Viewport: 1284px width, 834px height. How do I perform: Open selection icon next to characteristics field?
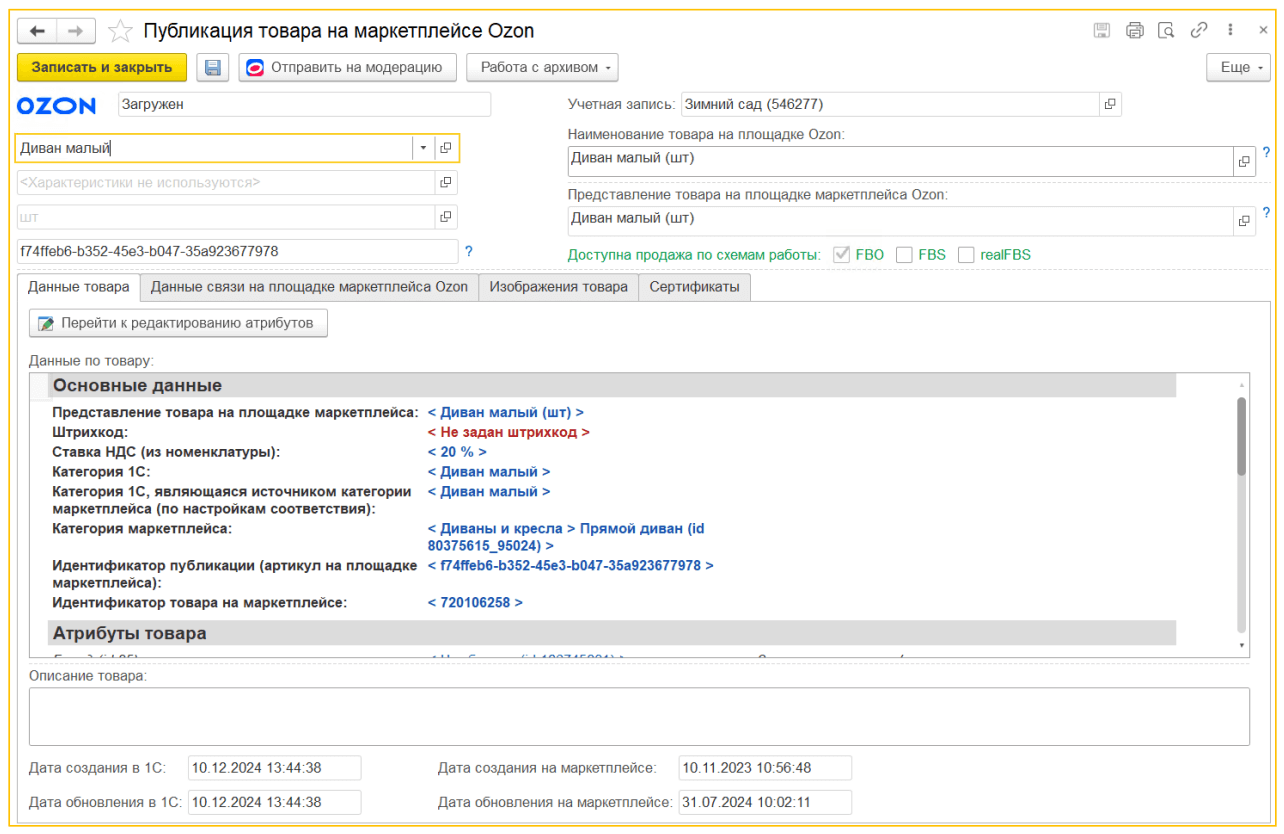coord(445,182)
